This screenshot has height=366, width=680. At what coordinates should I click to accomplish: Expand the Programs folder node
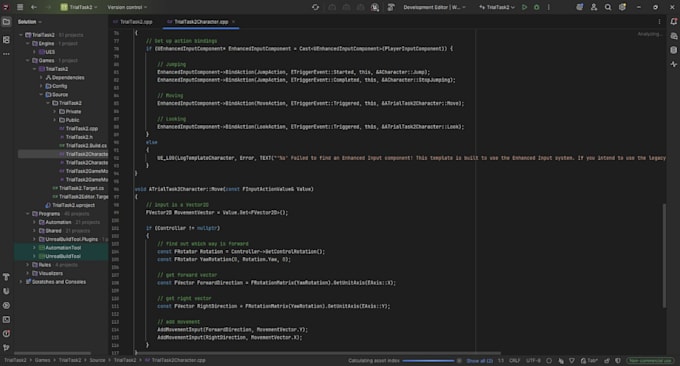coord(28,213)
